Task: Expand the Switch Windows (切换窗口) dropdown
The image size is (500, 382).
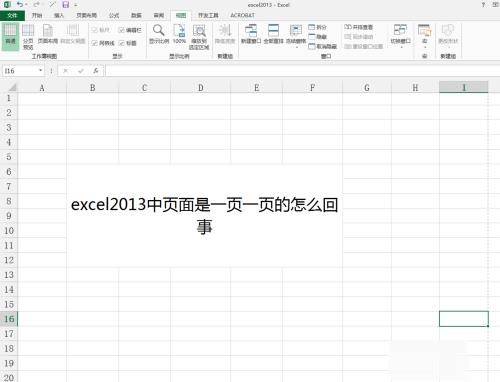Action: (x=400, y=37)
